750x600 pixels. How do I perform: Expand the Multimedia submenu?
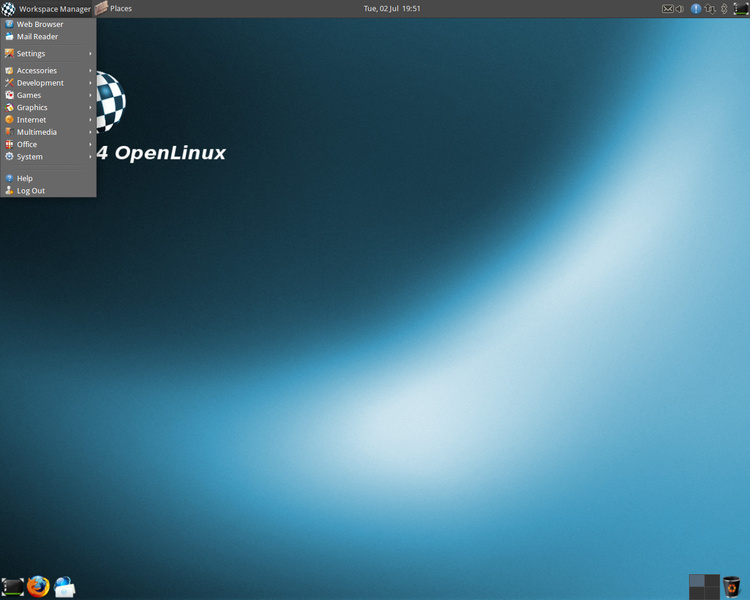[48, 132]
